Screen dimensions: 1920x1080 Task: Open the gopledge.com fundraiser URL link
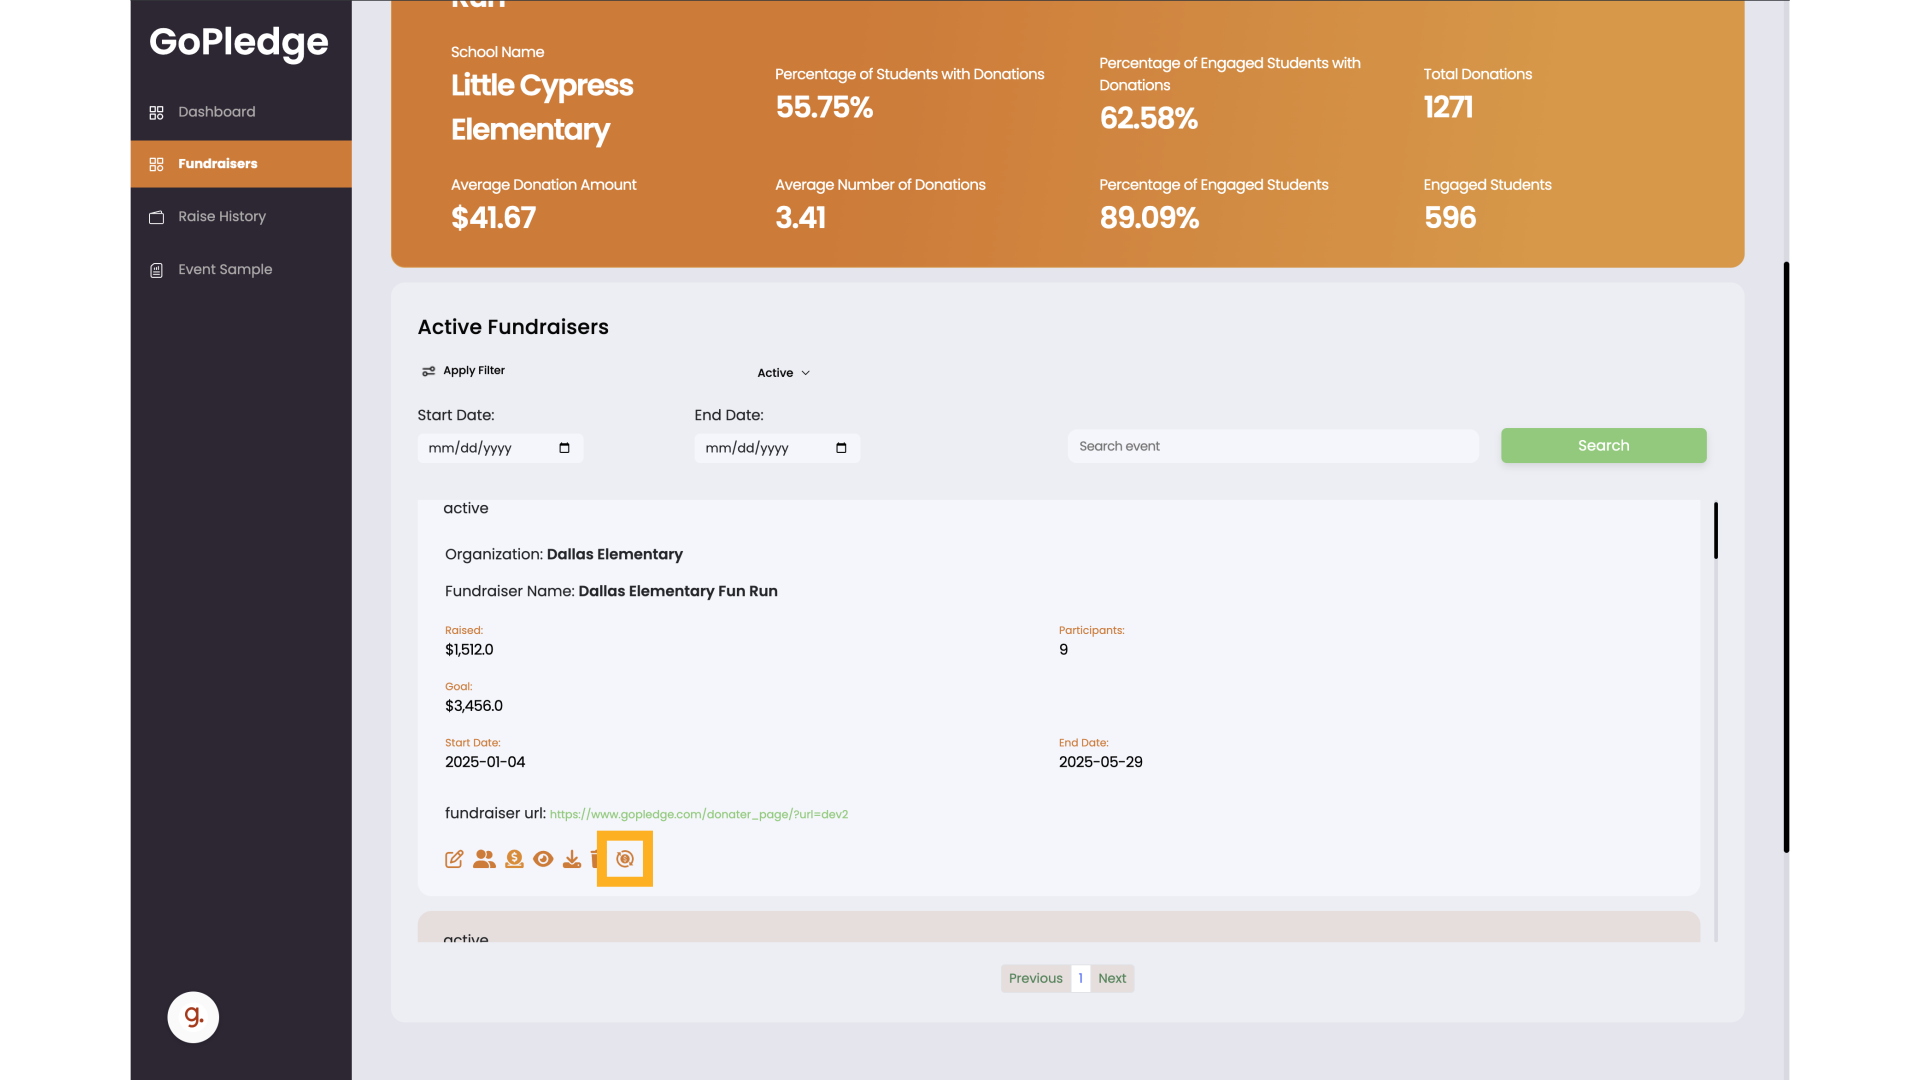click(699, 814)
